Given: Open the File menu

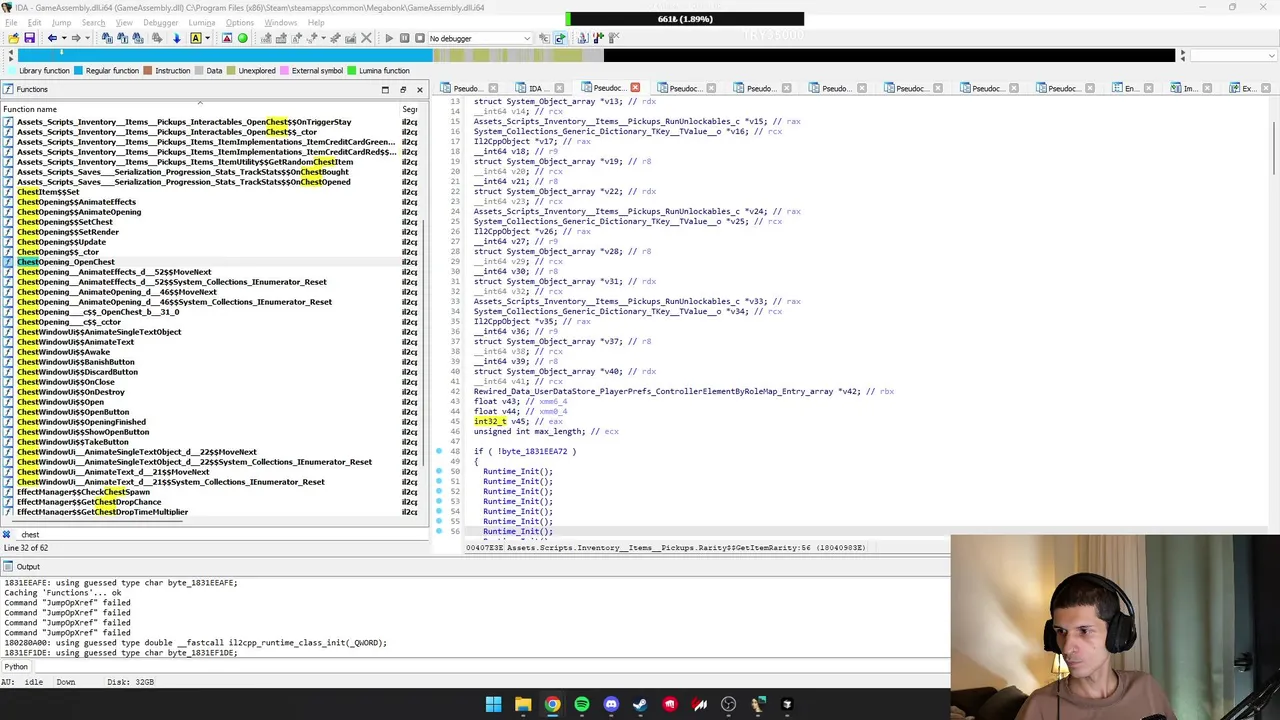Looking at the screenshot, I should tap(11, 22).
